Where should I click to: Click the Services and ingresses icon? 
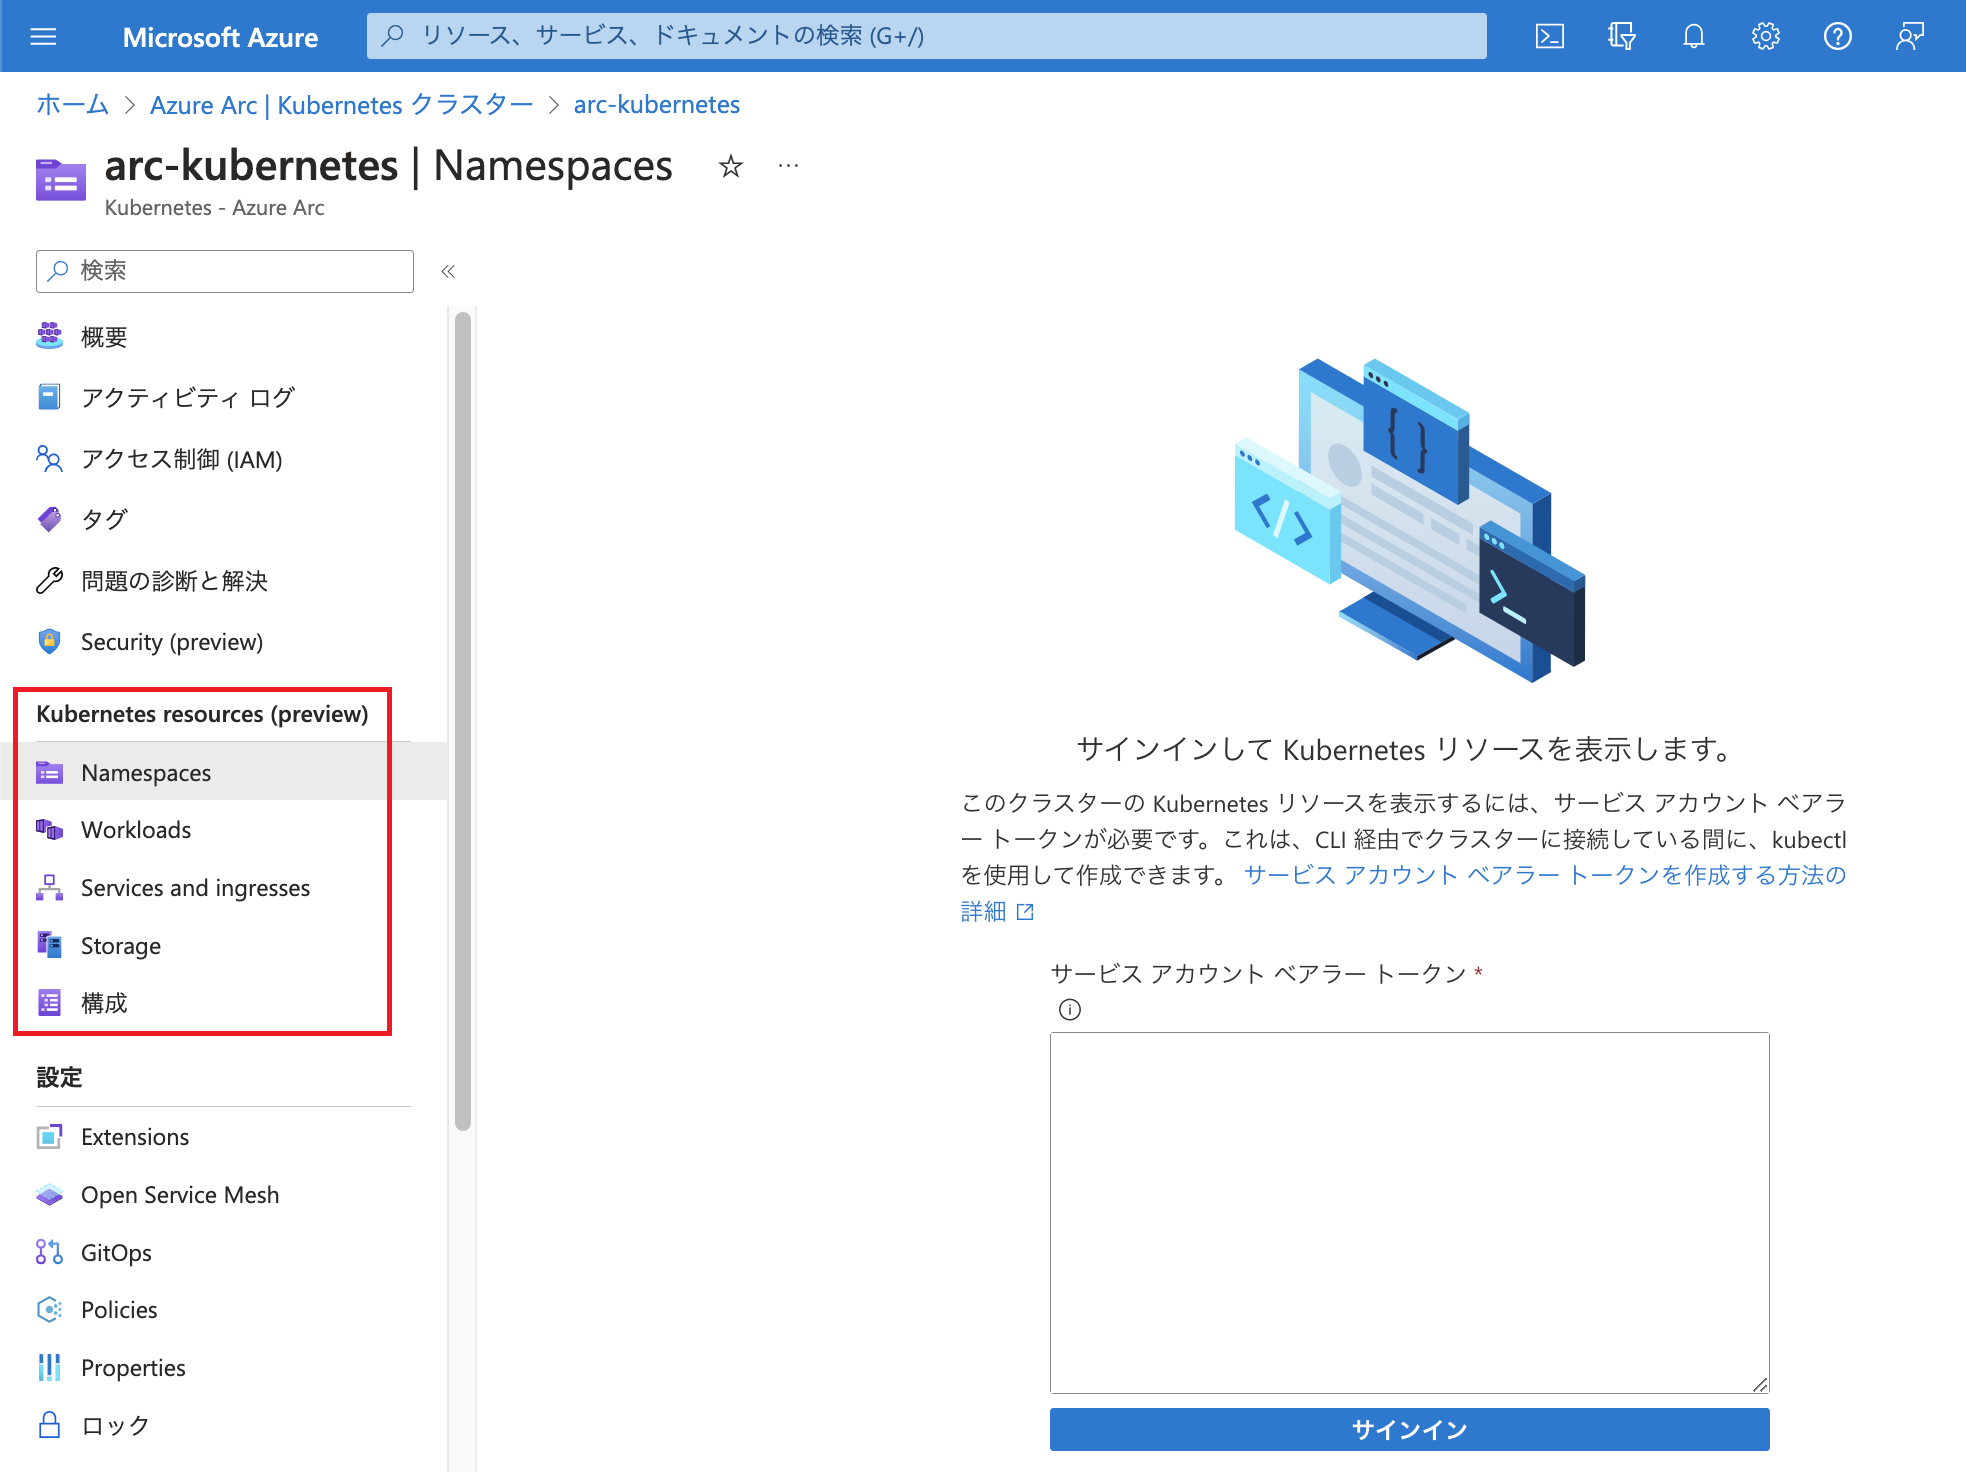[49, 887]
